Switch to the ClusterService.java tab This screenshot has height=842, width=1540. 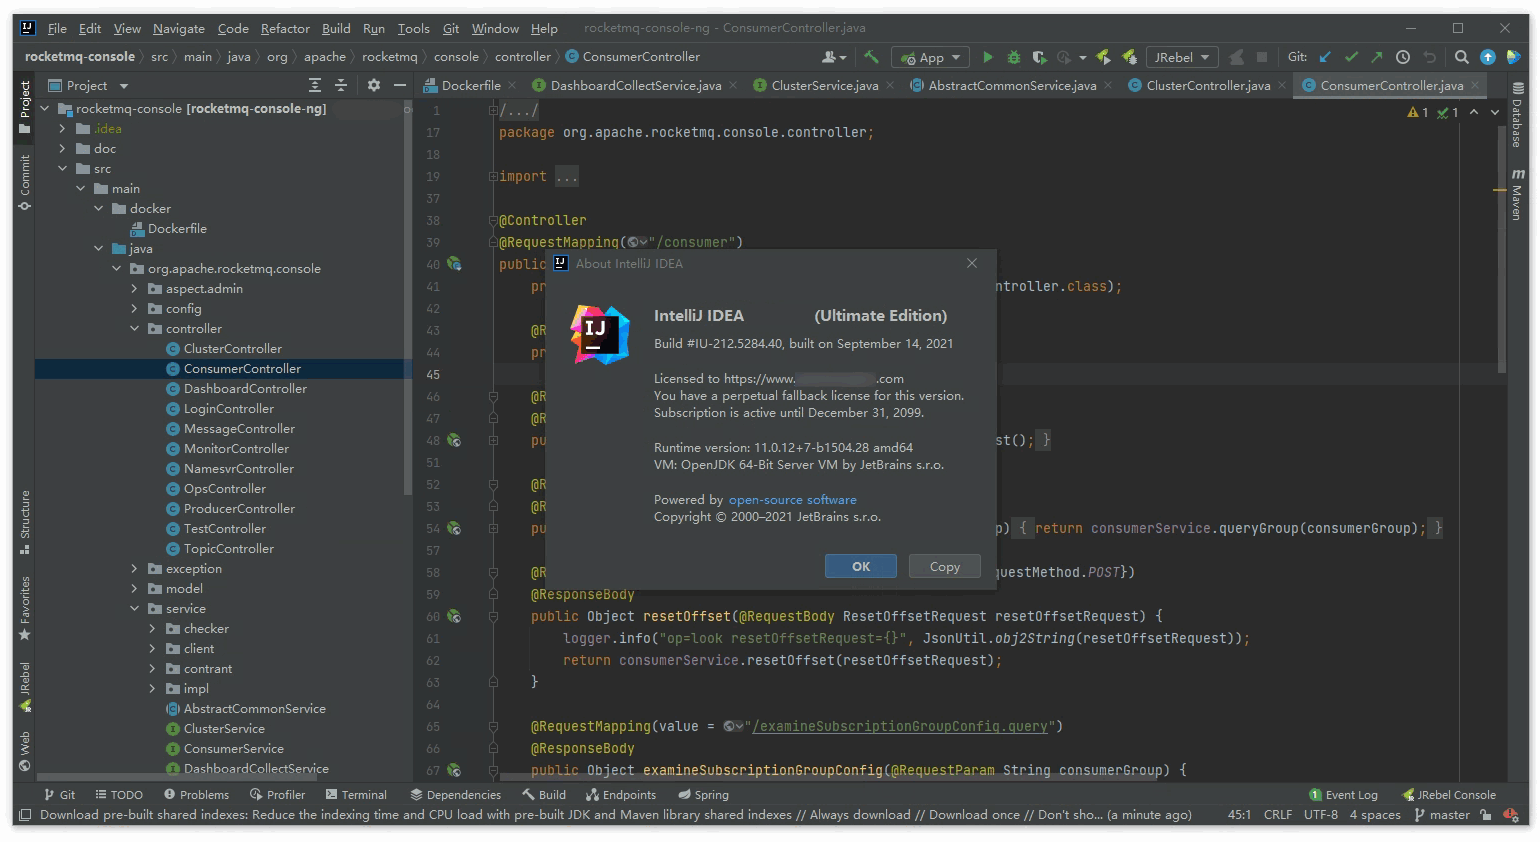[825, 85]
